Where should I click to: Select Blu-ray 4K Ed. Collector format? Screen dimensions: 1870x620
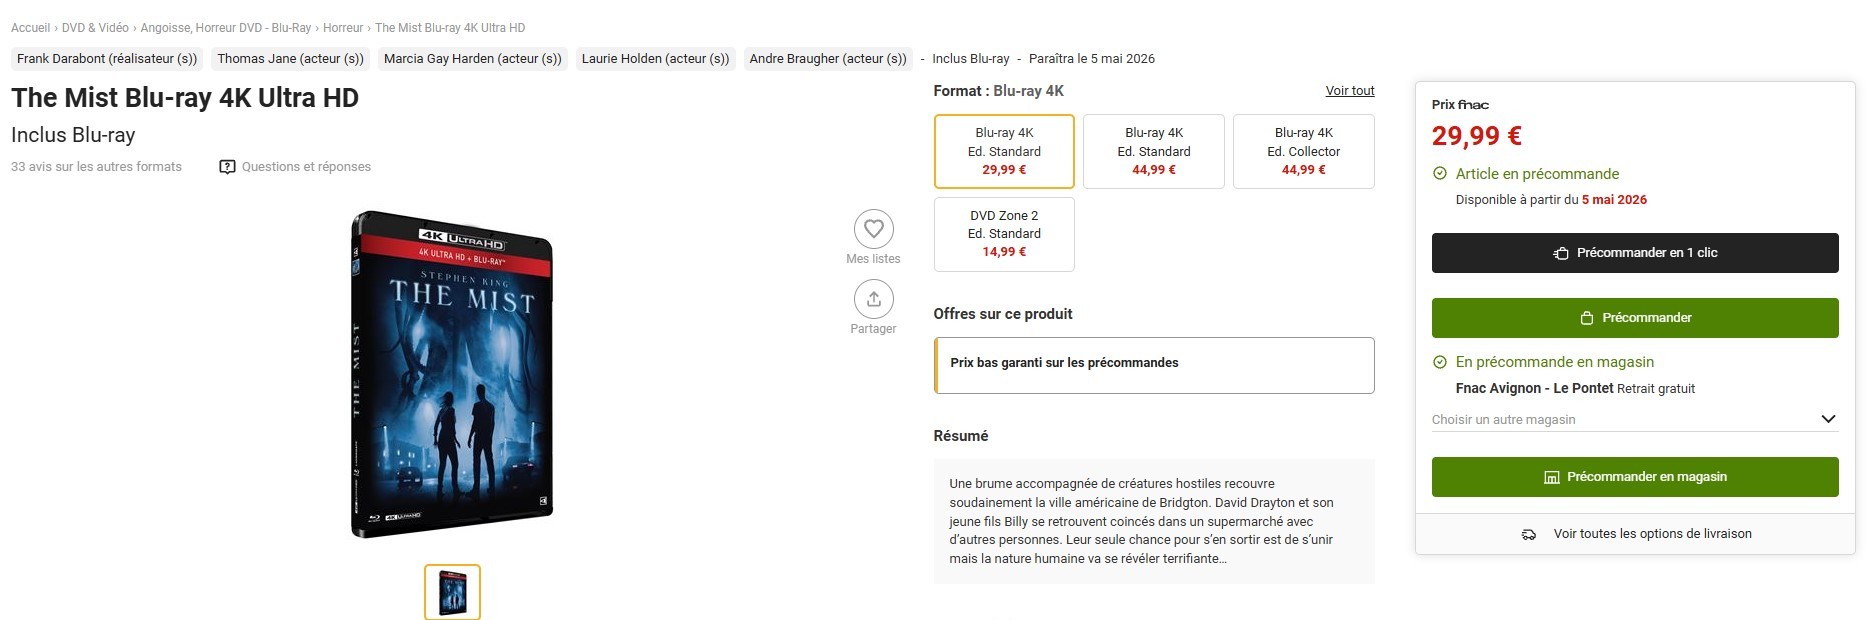(x=1303, y=151)
